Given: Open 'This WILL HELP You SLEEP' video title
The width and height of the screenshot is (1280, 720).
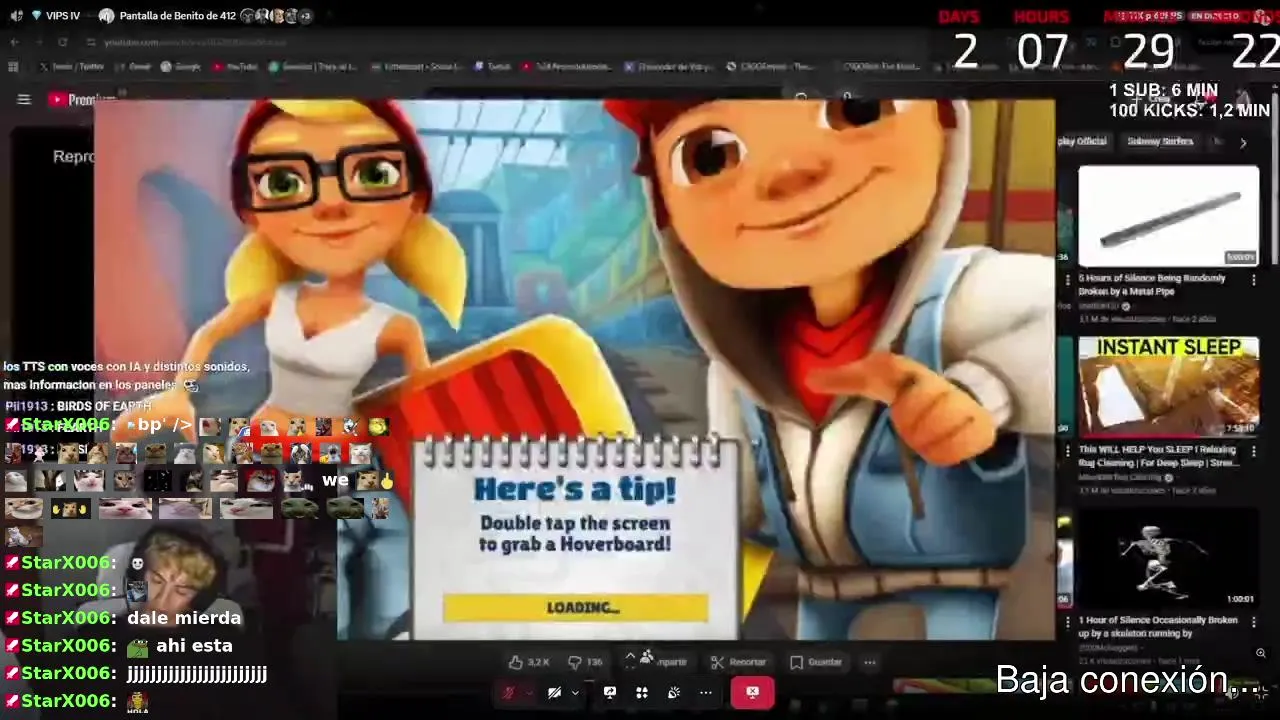Looking at the screenshot, I should coord(1157,456).
